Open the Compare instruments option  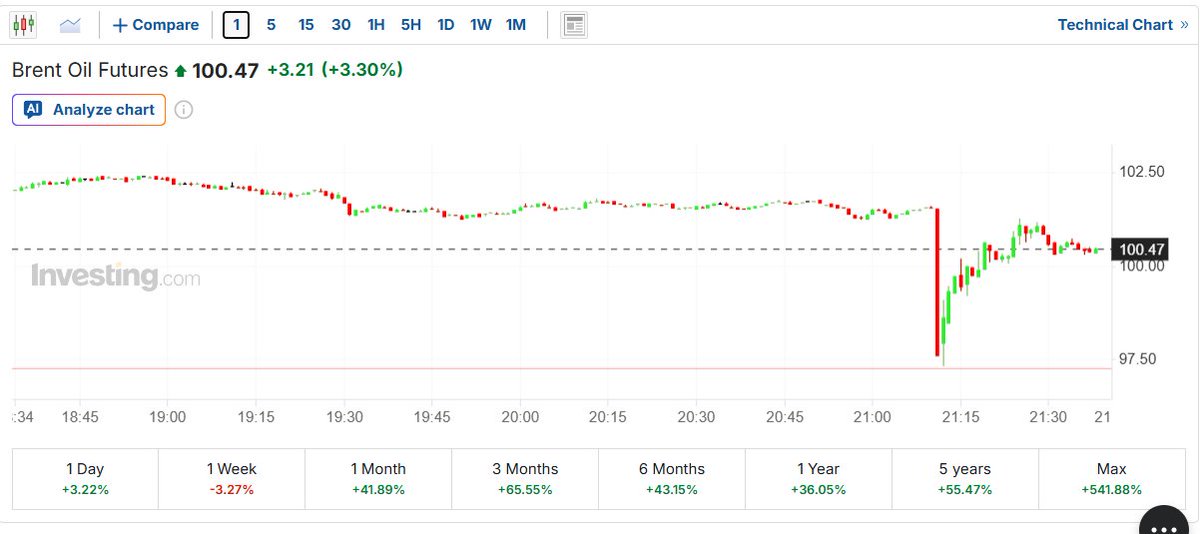coord(155,25)
